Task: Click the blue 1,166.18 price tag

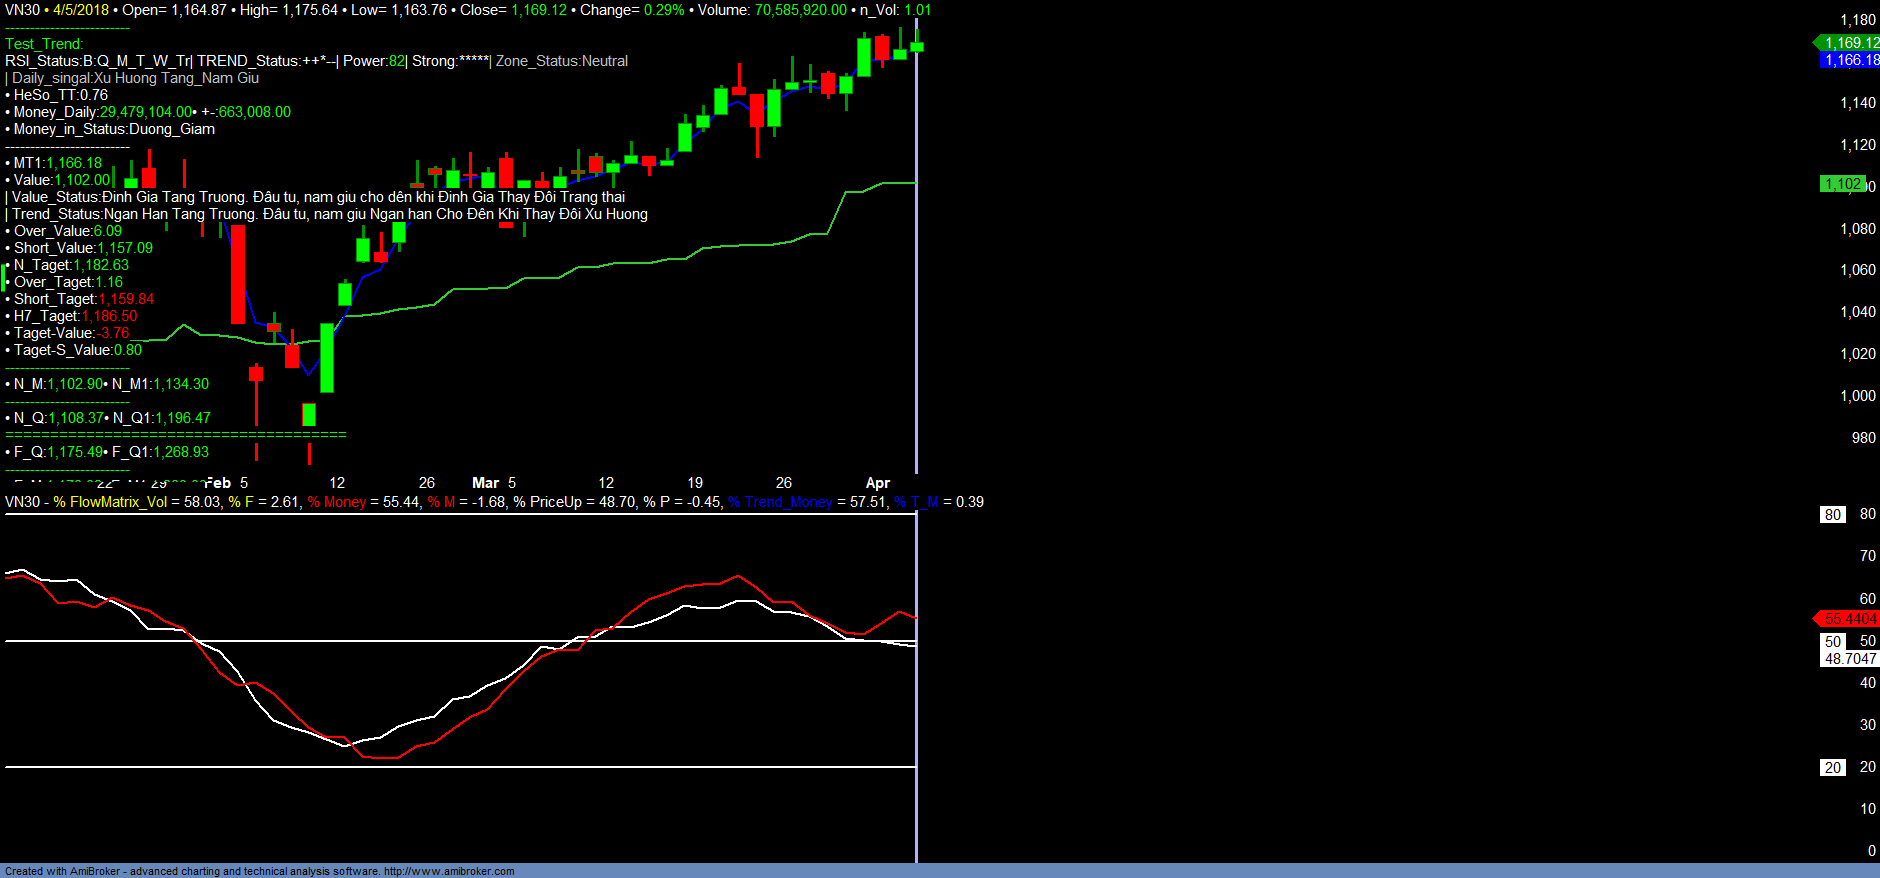Action: point(1850,60)
